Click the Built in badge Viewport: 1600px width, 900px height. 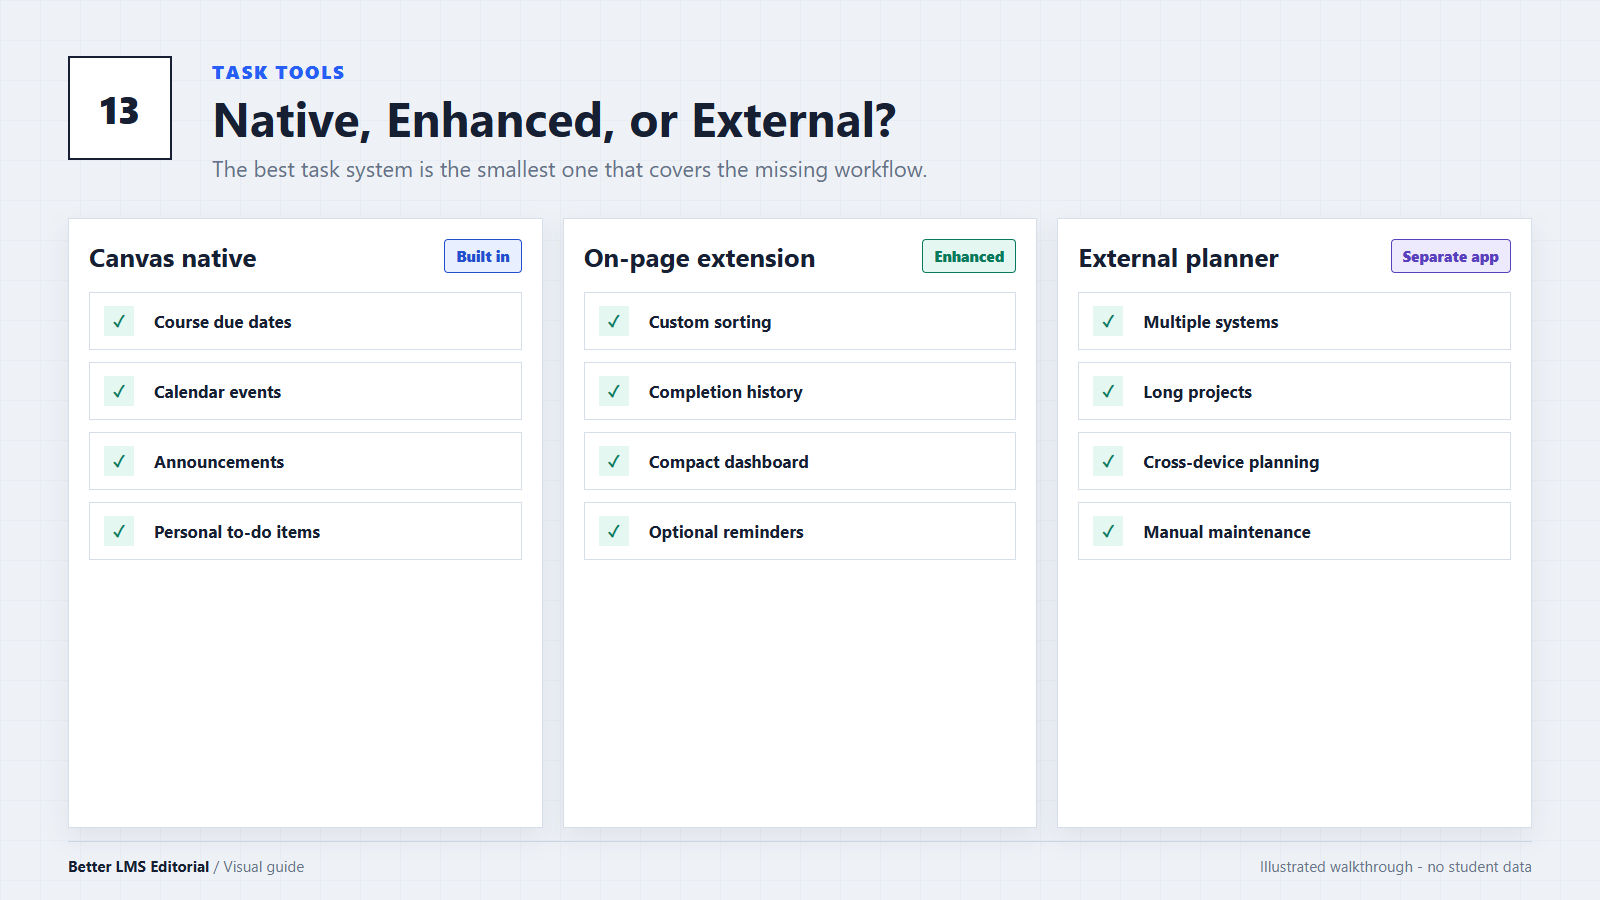click(x=483, y=256)
